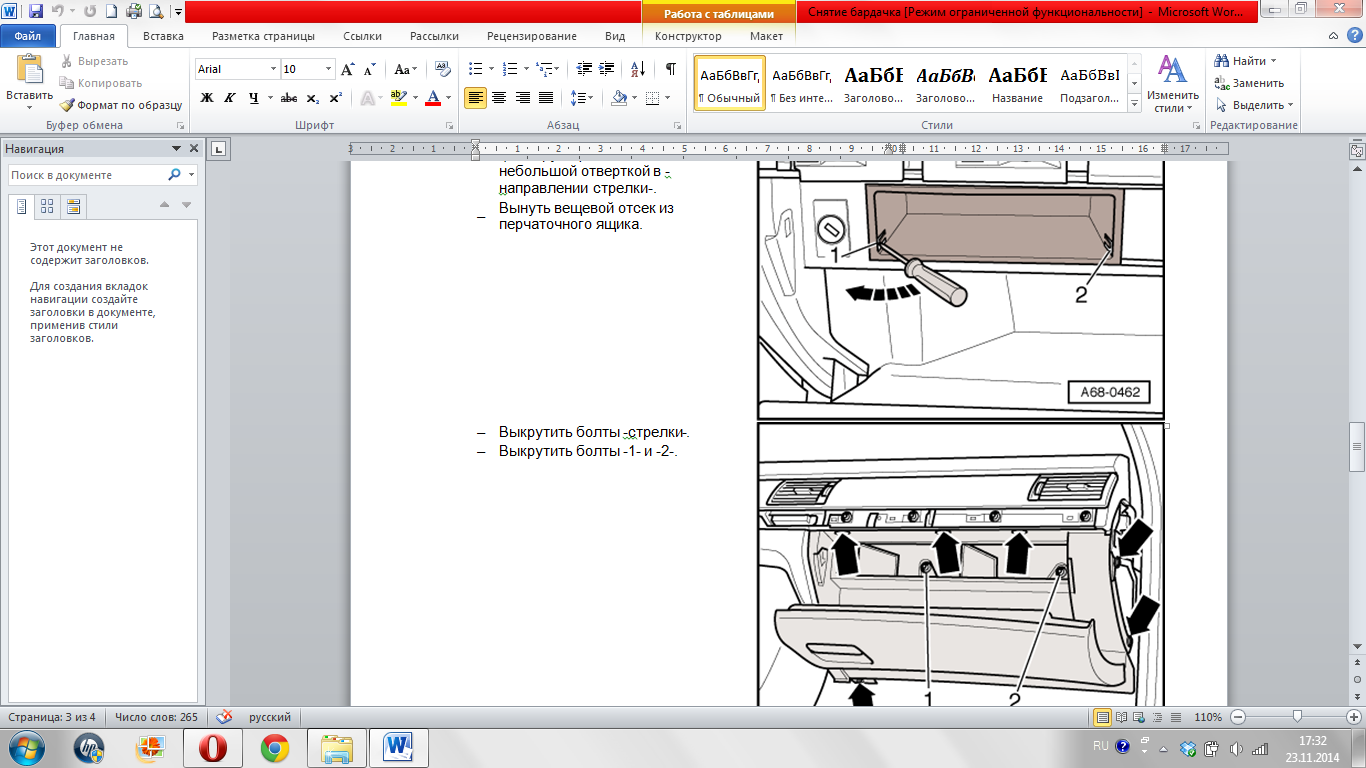Select the justify text alignment icon
Image resolution: width=1366 pixels, height=768 pixels.
pyautogui.click(x=546, y=98)
